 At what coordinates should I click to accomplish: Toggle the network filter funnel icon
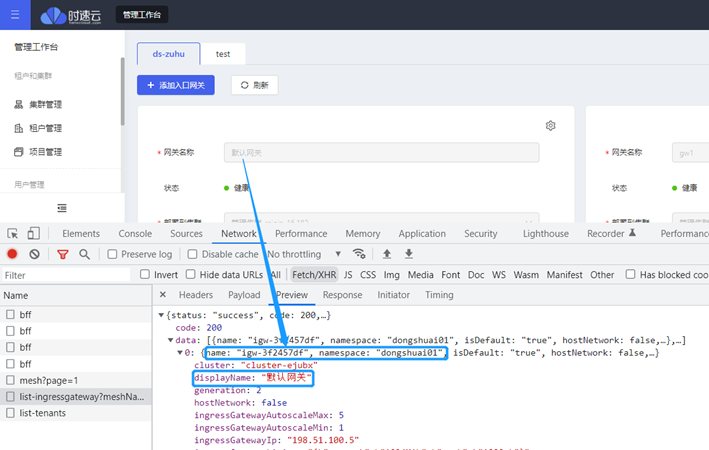pos(63,254)
